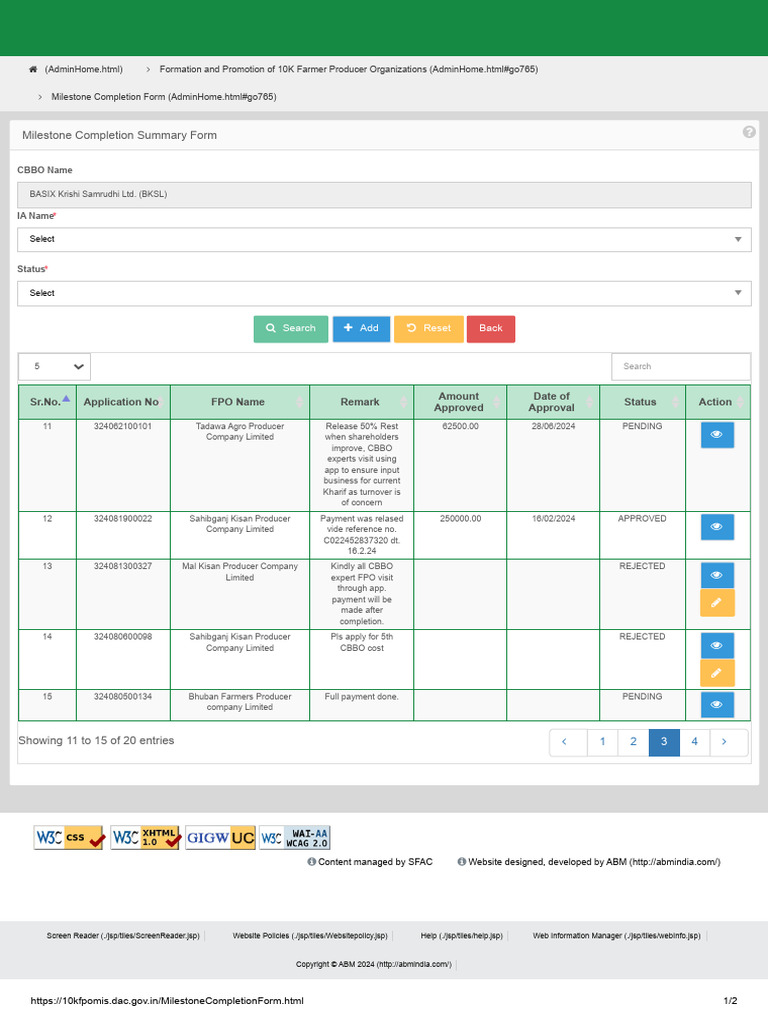Sort table by Amount Approved column
Viewport: 768px width, 1024px height.
click(x=460, y=402)
